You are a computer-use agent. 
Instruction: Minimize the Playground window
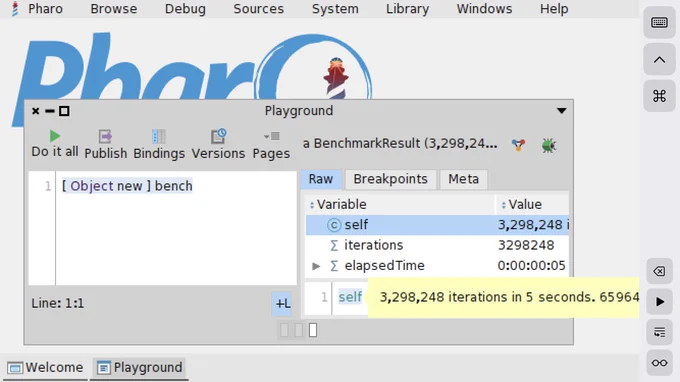(x=50, y=111)
